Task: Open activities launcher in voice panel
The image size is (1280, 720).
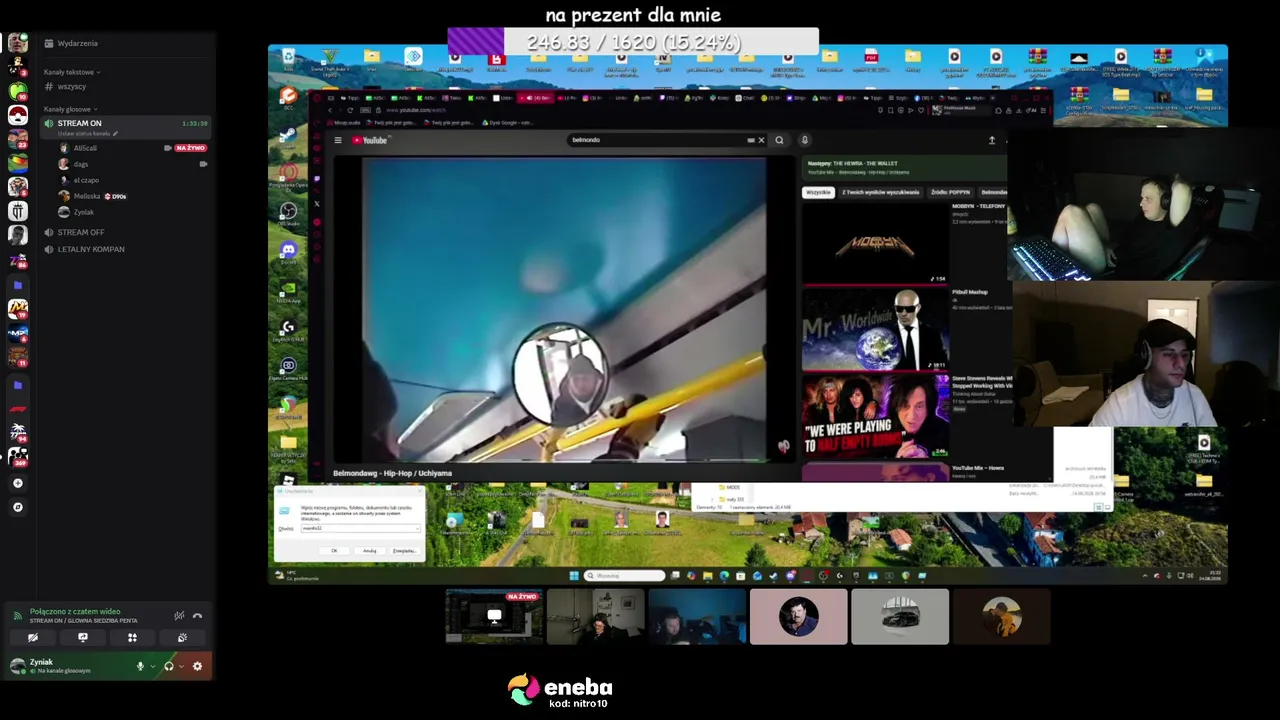Action: 132,637
